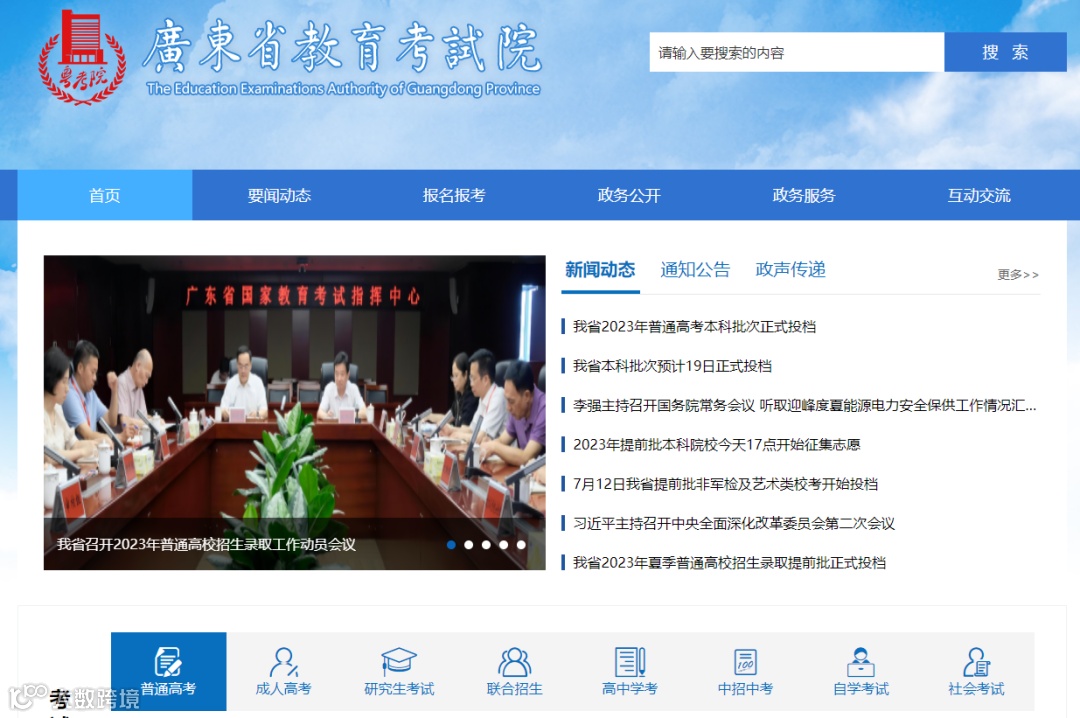Open the 社会考试 person icon

975,663
